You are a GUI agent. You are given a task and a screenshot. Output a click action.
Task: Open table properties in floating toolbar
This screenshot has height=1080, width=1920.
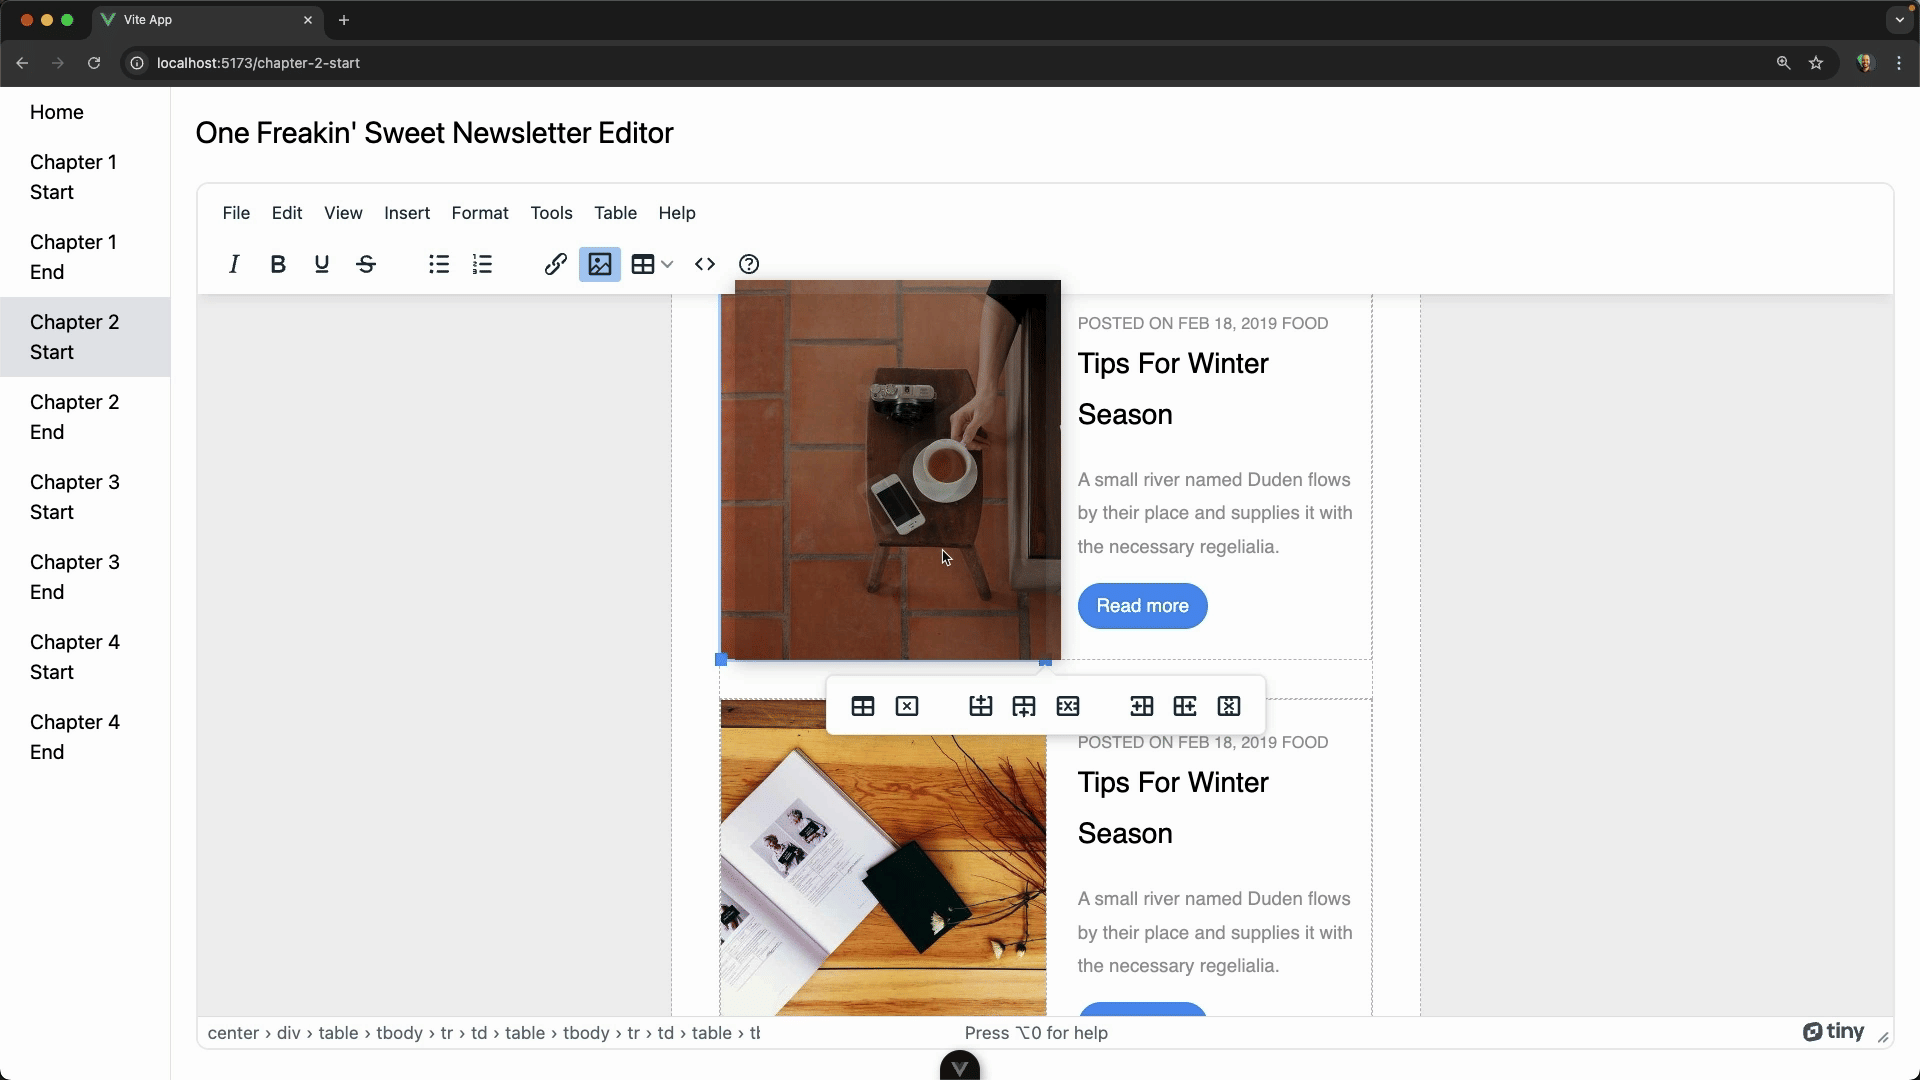tap(863, 706)
